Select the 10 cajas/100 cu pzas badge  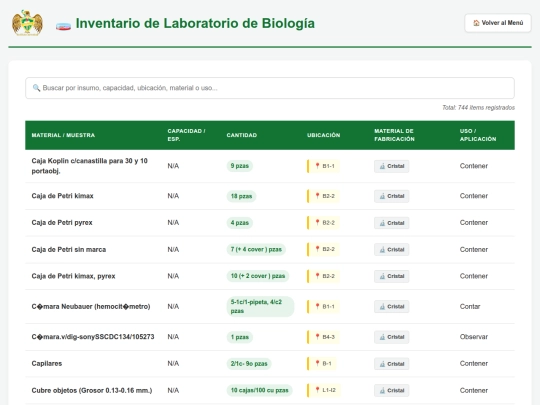tap(260, 390)
